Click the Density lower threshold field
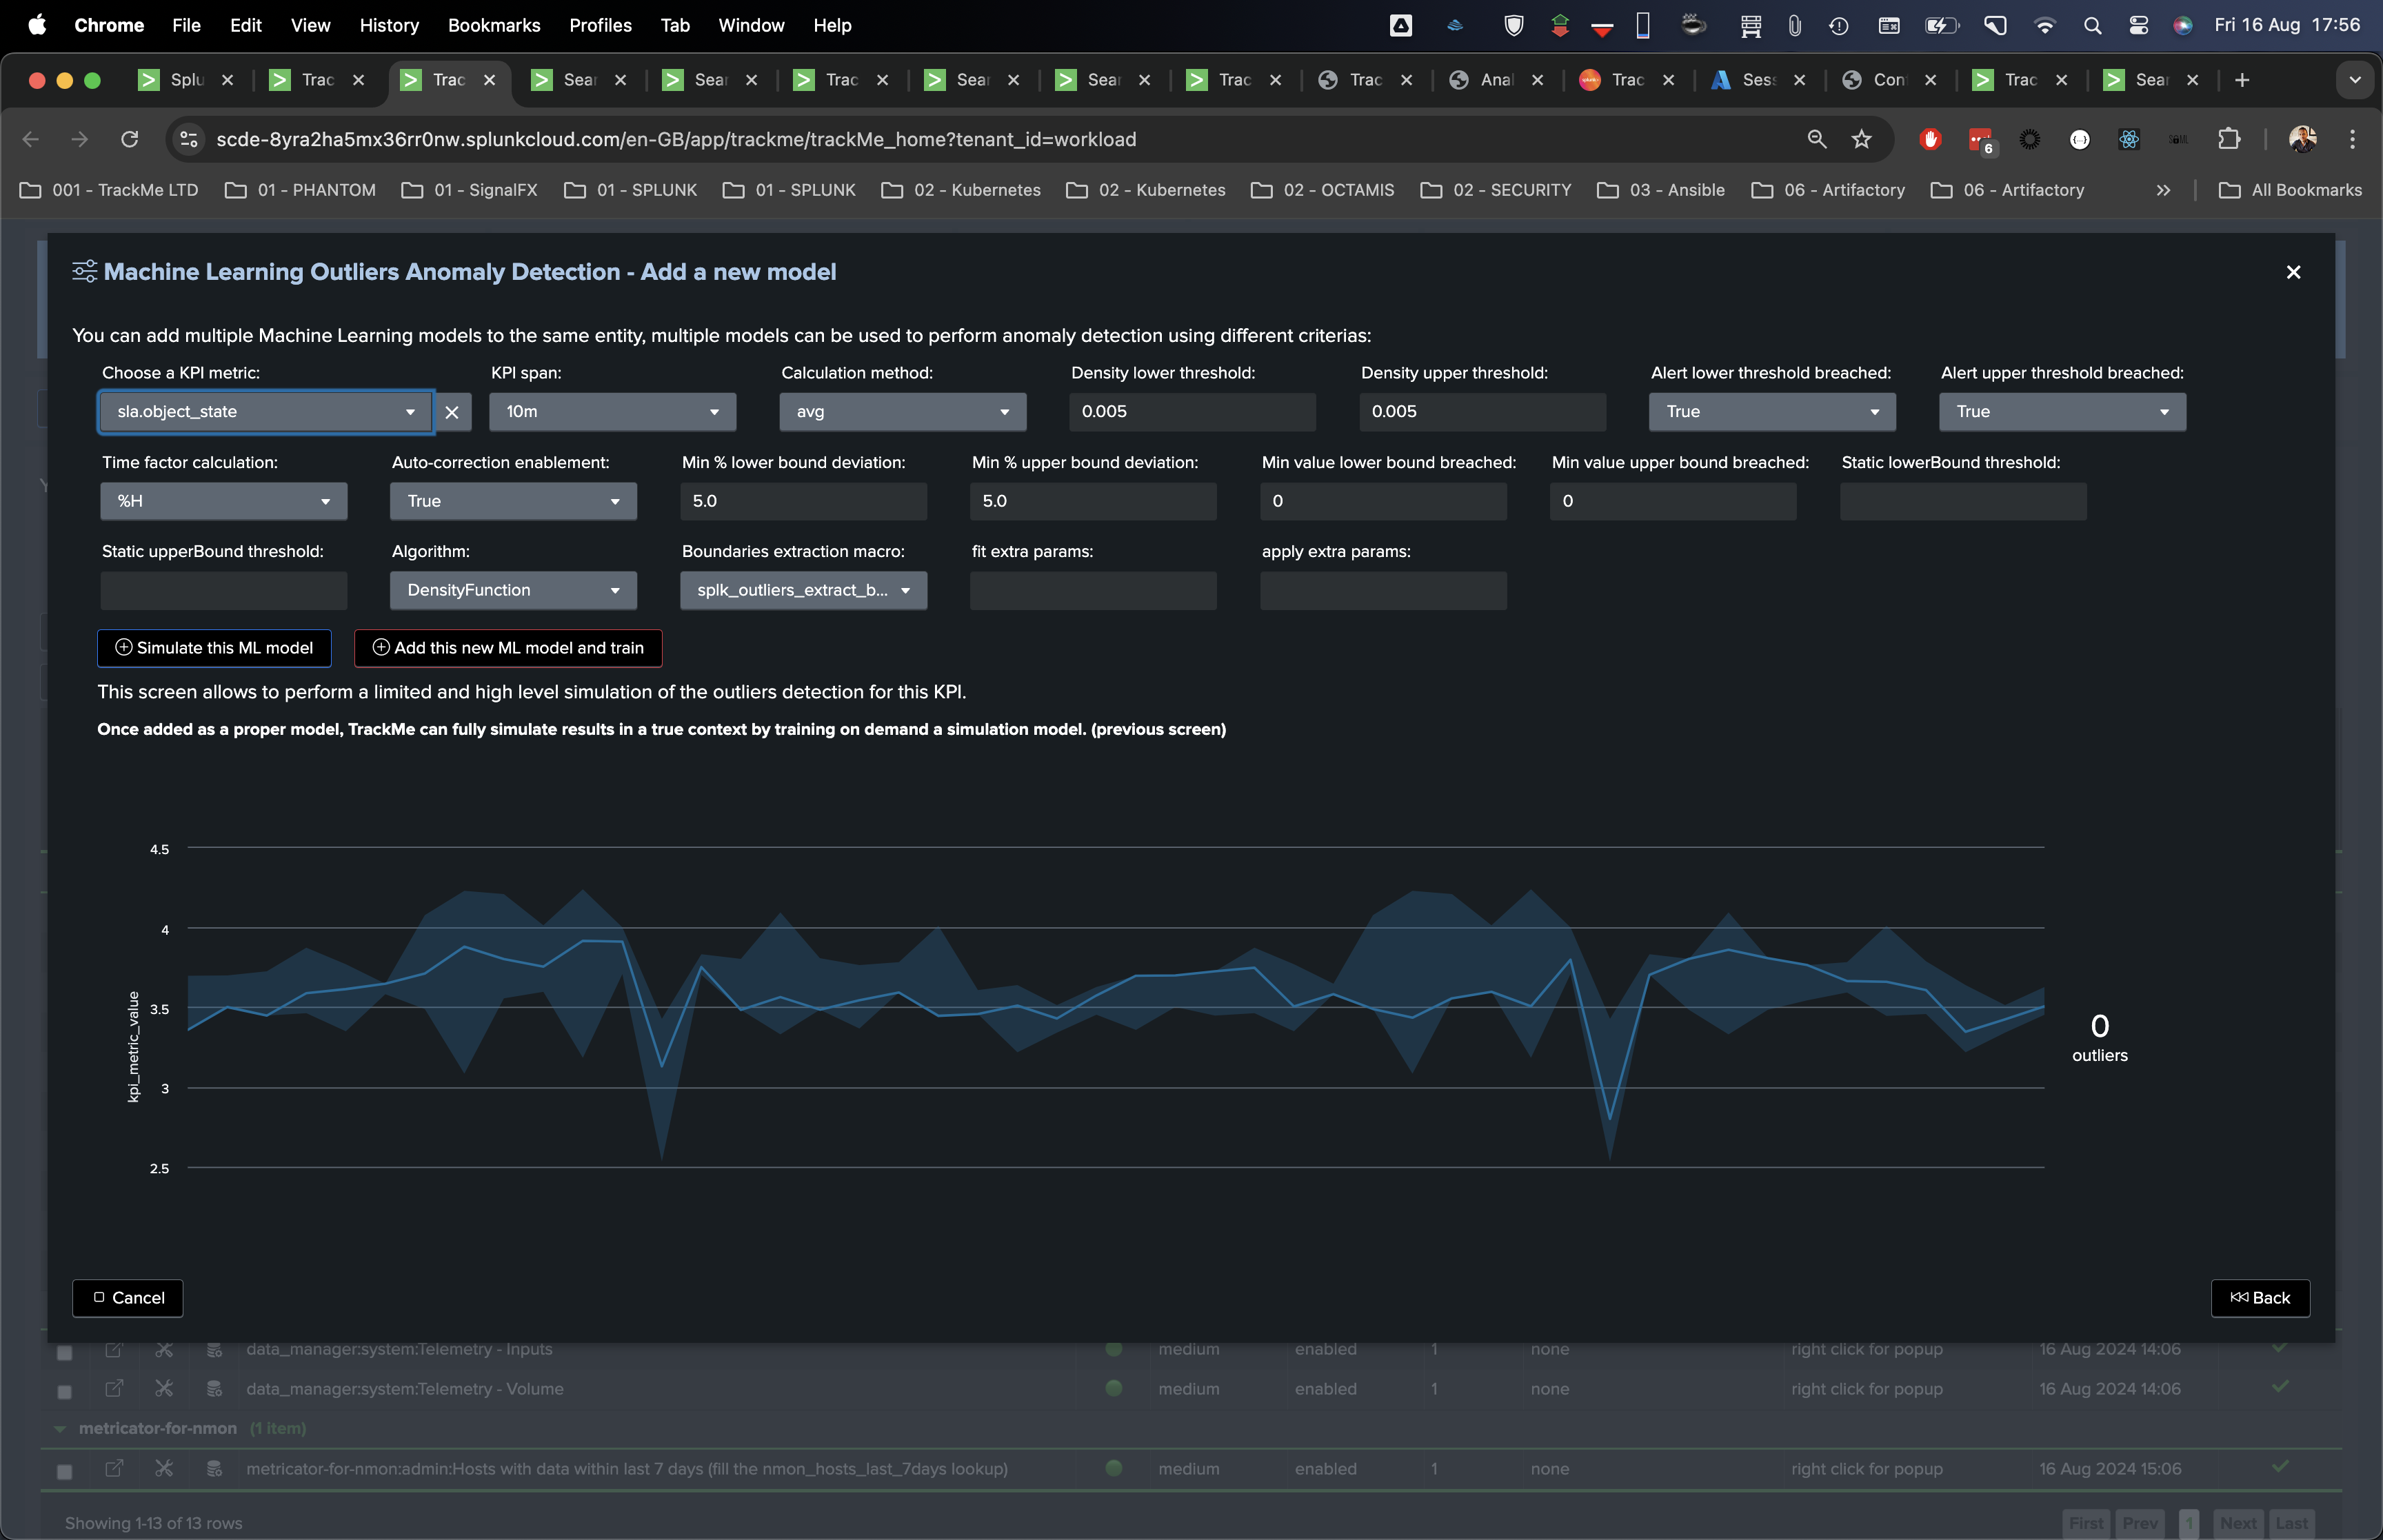 1192,412
